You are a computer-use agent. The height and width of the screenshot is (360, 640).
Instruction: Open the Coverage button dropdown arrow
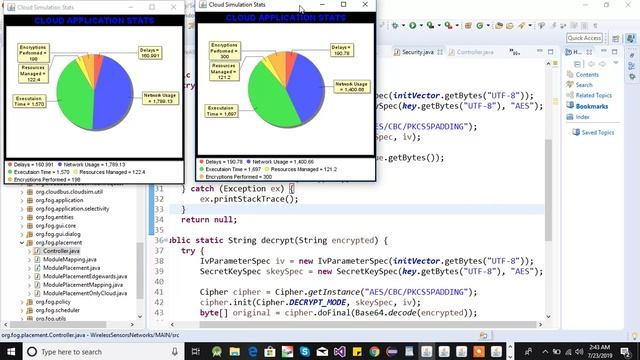(x=439, y=25)
